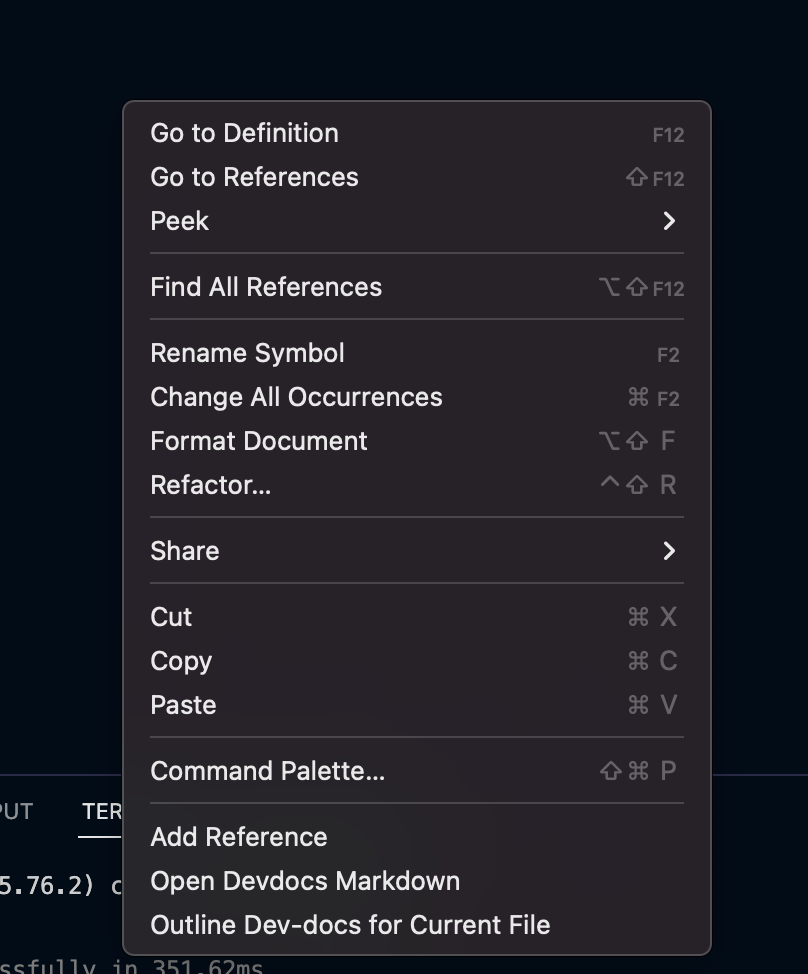Choose Cut from the context menu

coord(171,617)
